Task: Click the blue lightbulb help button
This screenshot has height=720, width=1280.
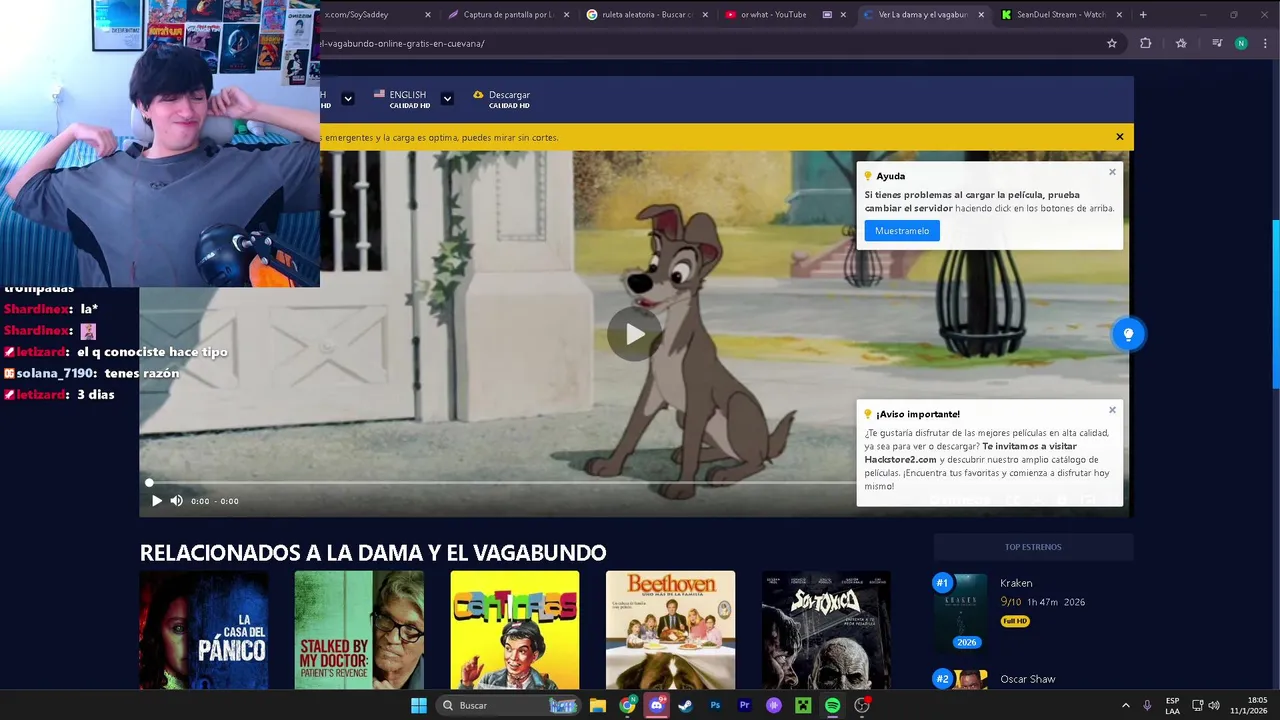Action: (x=1128, y=334)
